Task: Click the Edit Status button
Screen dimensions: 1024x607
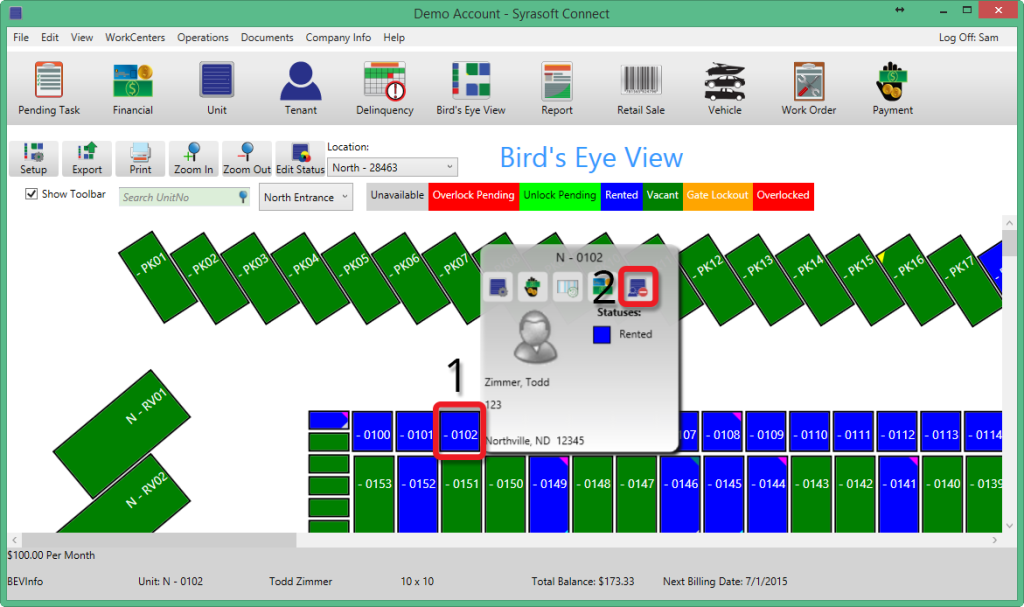Action: pos(300,159)
